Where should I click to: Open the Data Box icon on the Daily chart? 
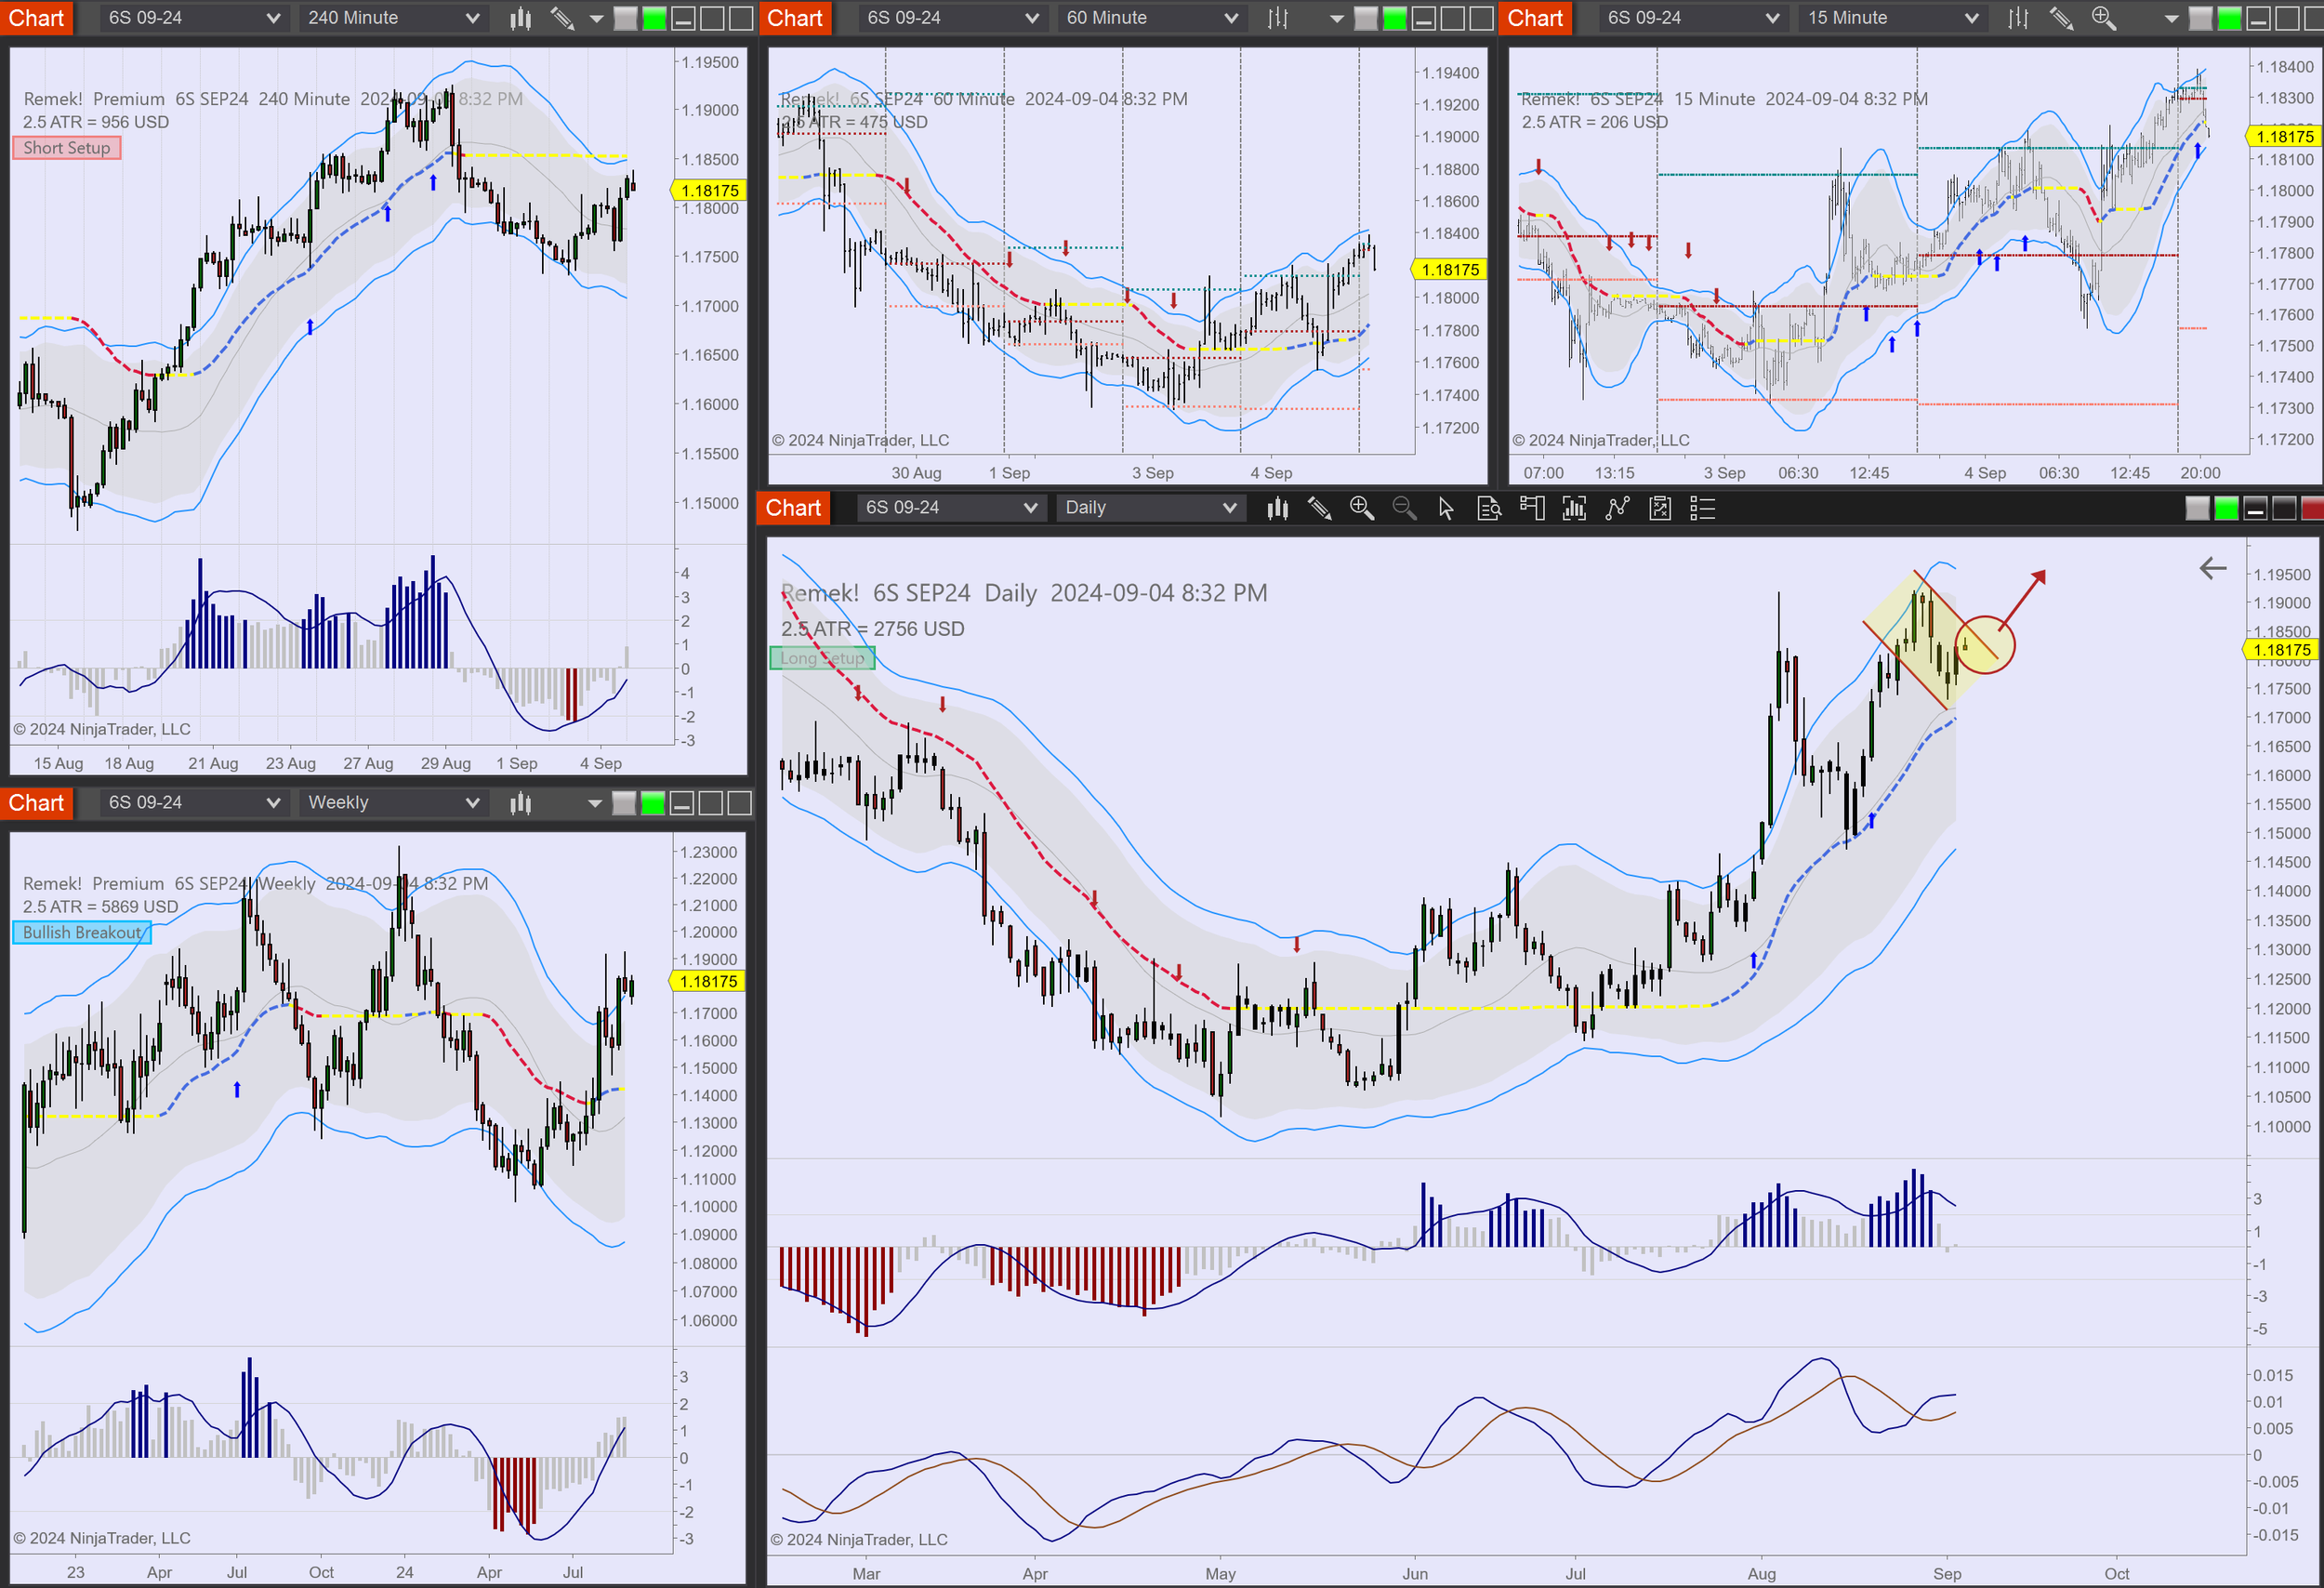click(x=1489, y=508)
